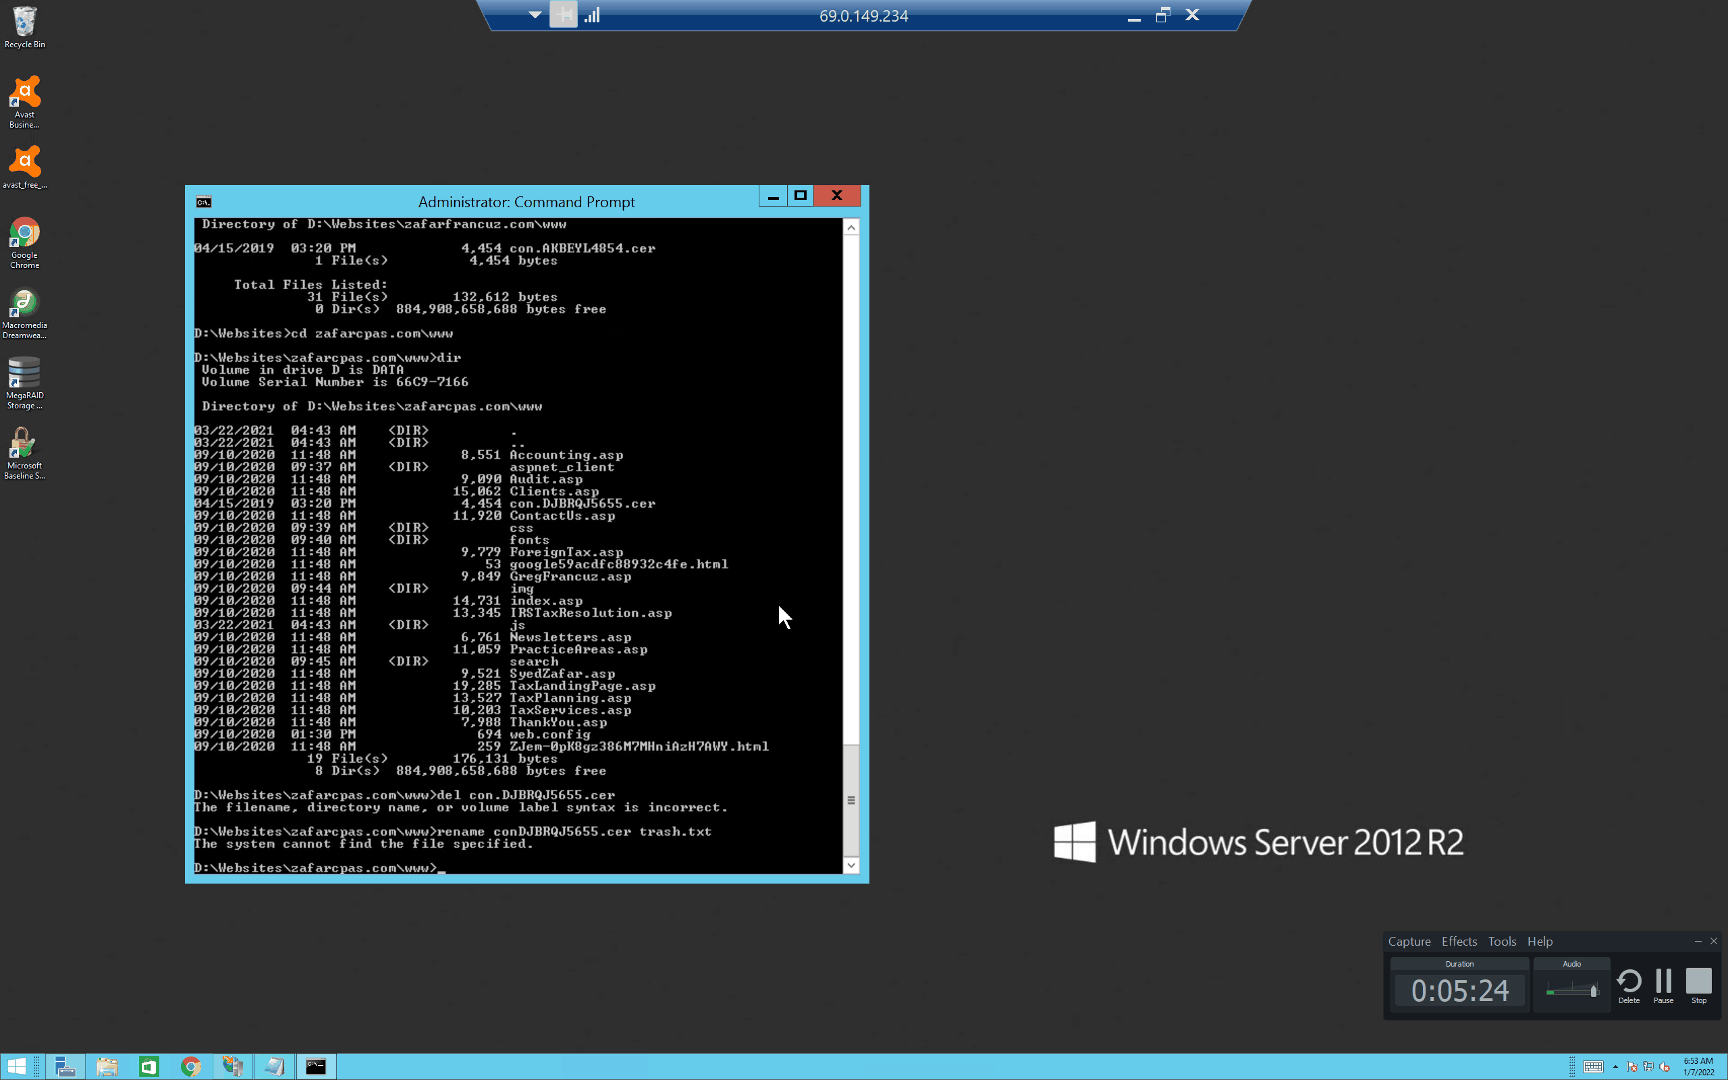Maximize the Command Prompt window

pos(800,196)
